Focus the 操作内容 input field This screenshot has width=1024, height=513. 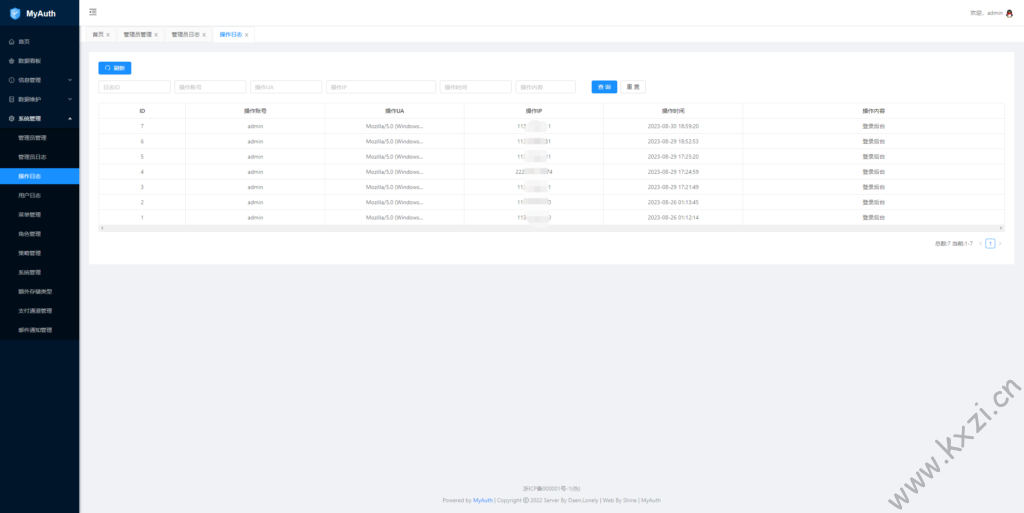pos(545,87)
